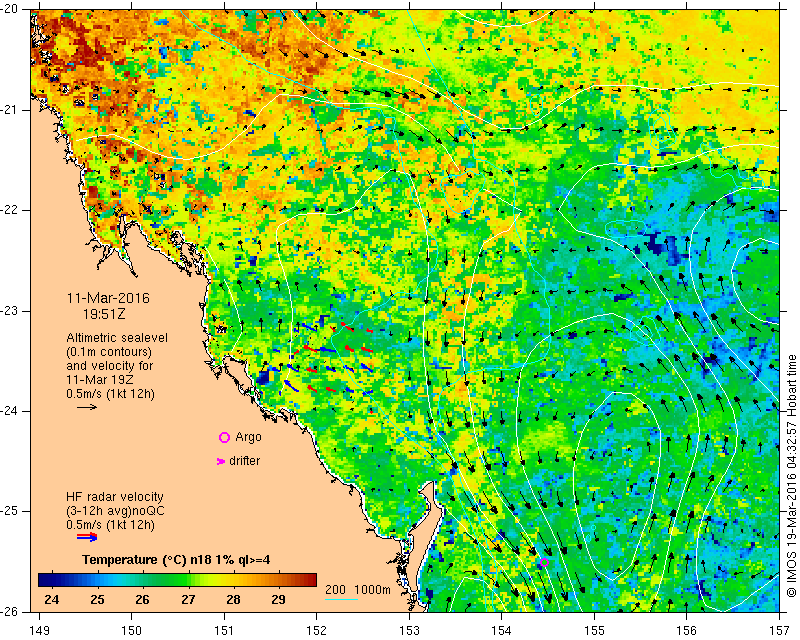800x640 pixels.
Task: Click the longitude axis label 150
Action: click(x=132, y=631)
